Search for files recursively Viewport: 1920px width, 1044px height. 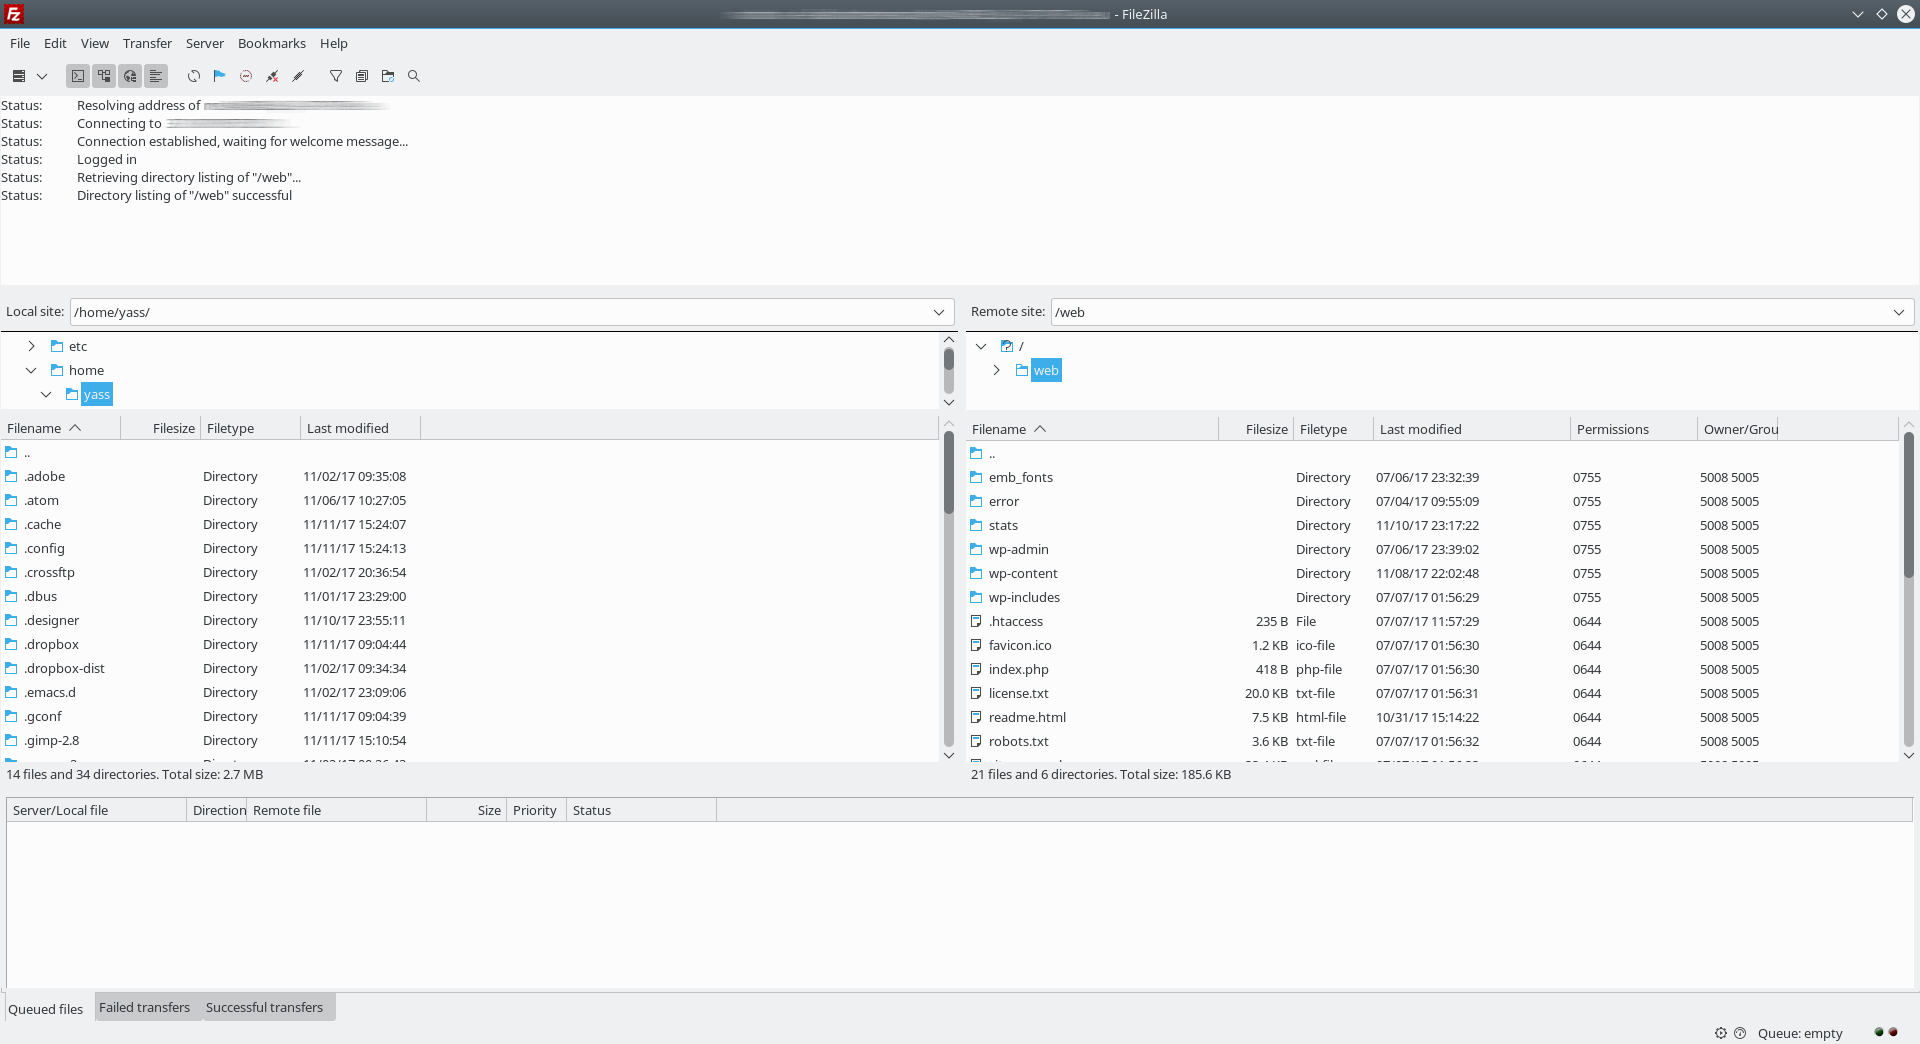[x=414, y=76]
